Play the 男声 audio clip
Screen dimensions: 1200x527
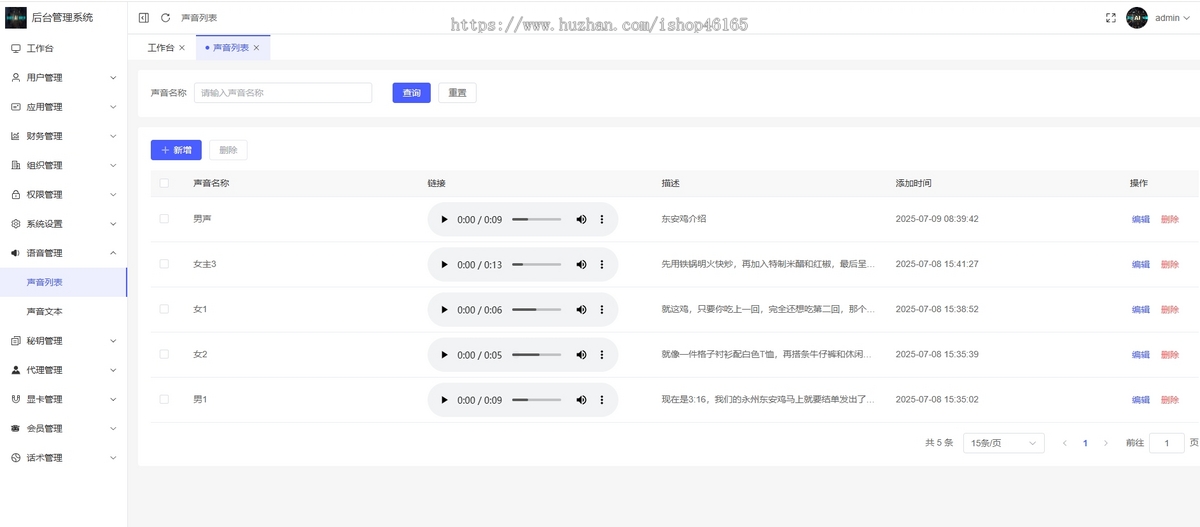point(444,219)
